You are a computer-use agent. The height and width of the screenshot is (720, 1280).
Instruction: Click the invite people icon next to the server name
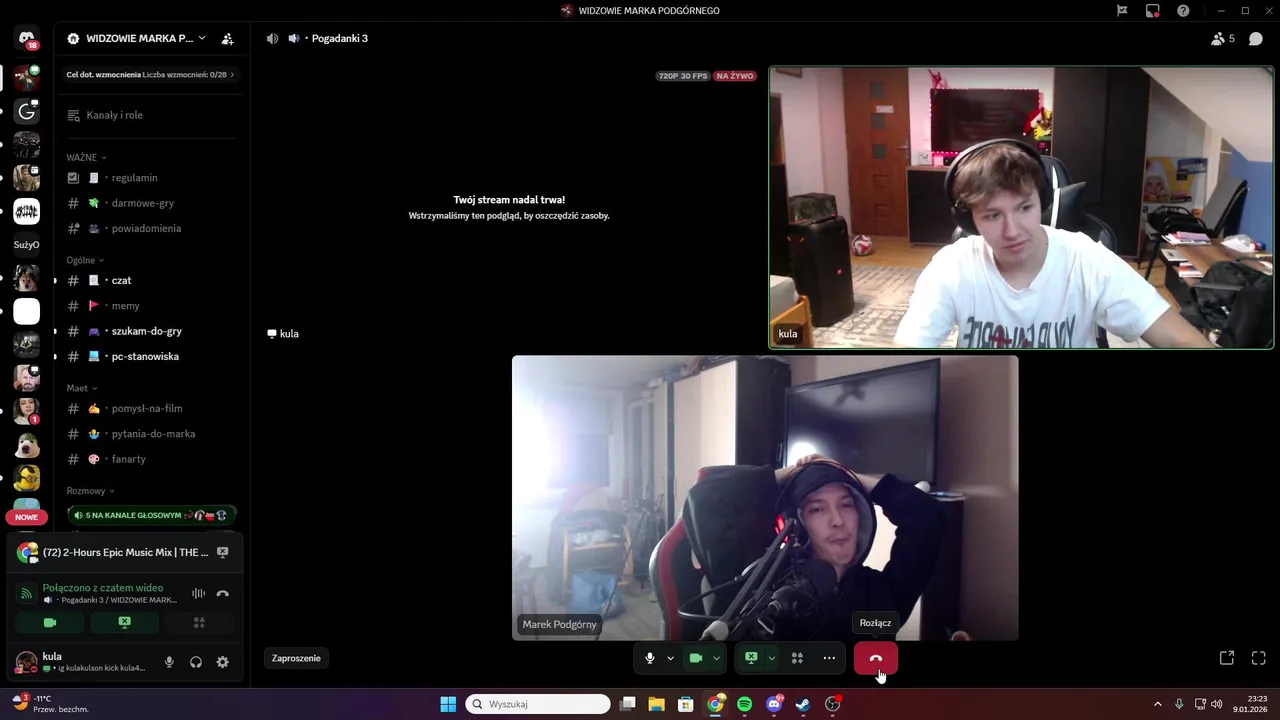click(228, 39)
